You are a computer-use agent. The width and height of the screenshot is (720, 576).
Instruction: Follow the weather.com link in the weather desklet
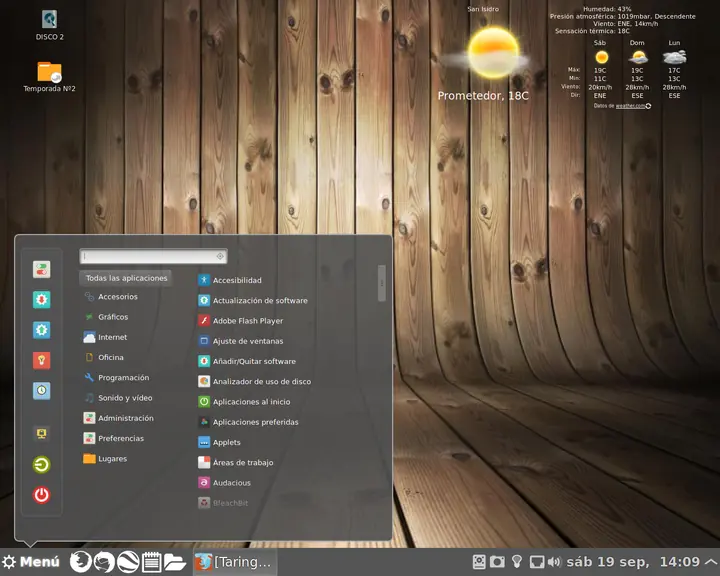click(630, 106)
